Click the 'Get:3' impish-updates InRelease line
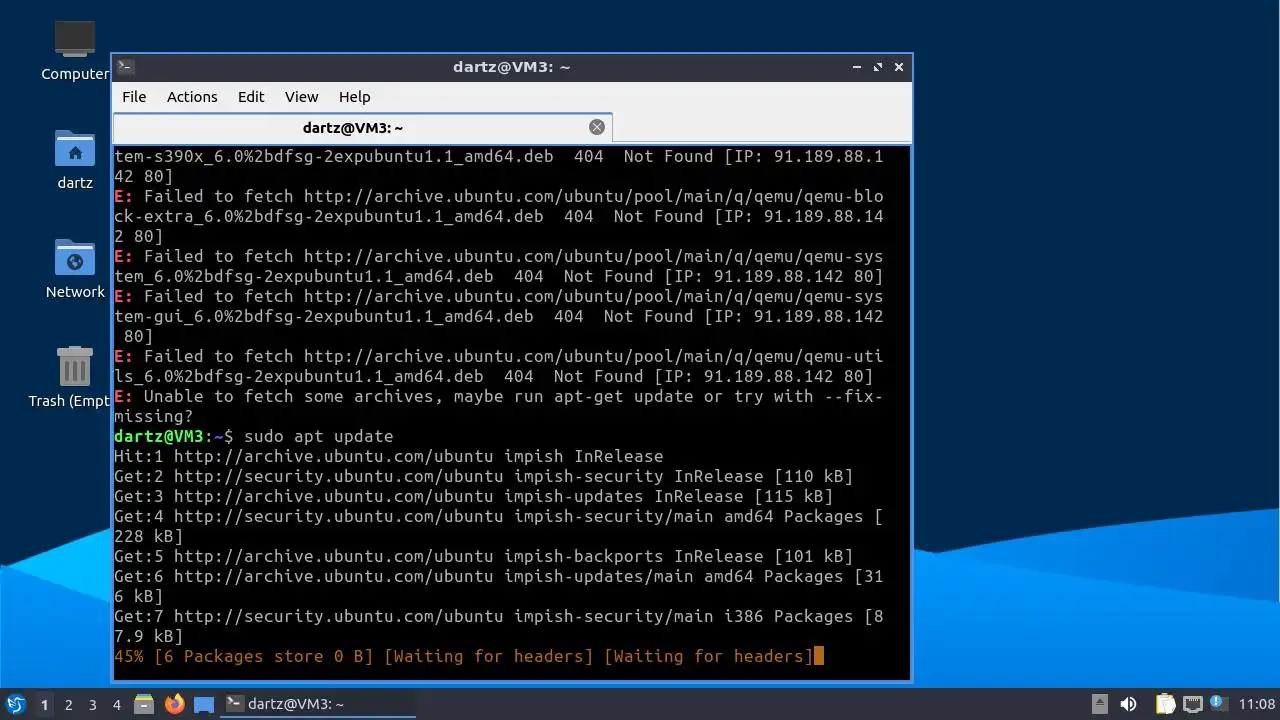Screen dimensions: 1280x720 [x=474, y=496]
